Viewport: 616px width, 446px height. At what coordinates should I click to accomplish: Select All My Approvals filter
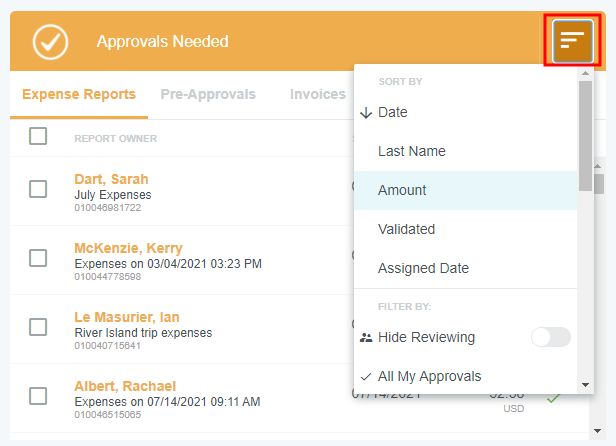[x=429, y=376]
